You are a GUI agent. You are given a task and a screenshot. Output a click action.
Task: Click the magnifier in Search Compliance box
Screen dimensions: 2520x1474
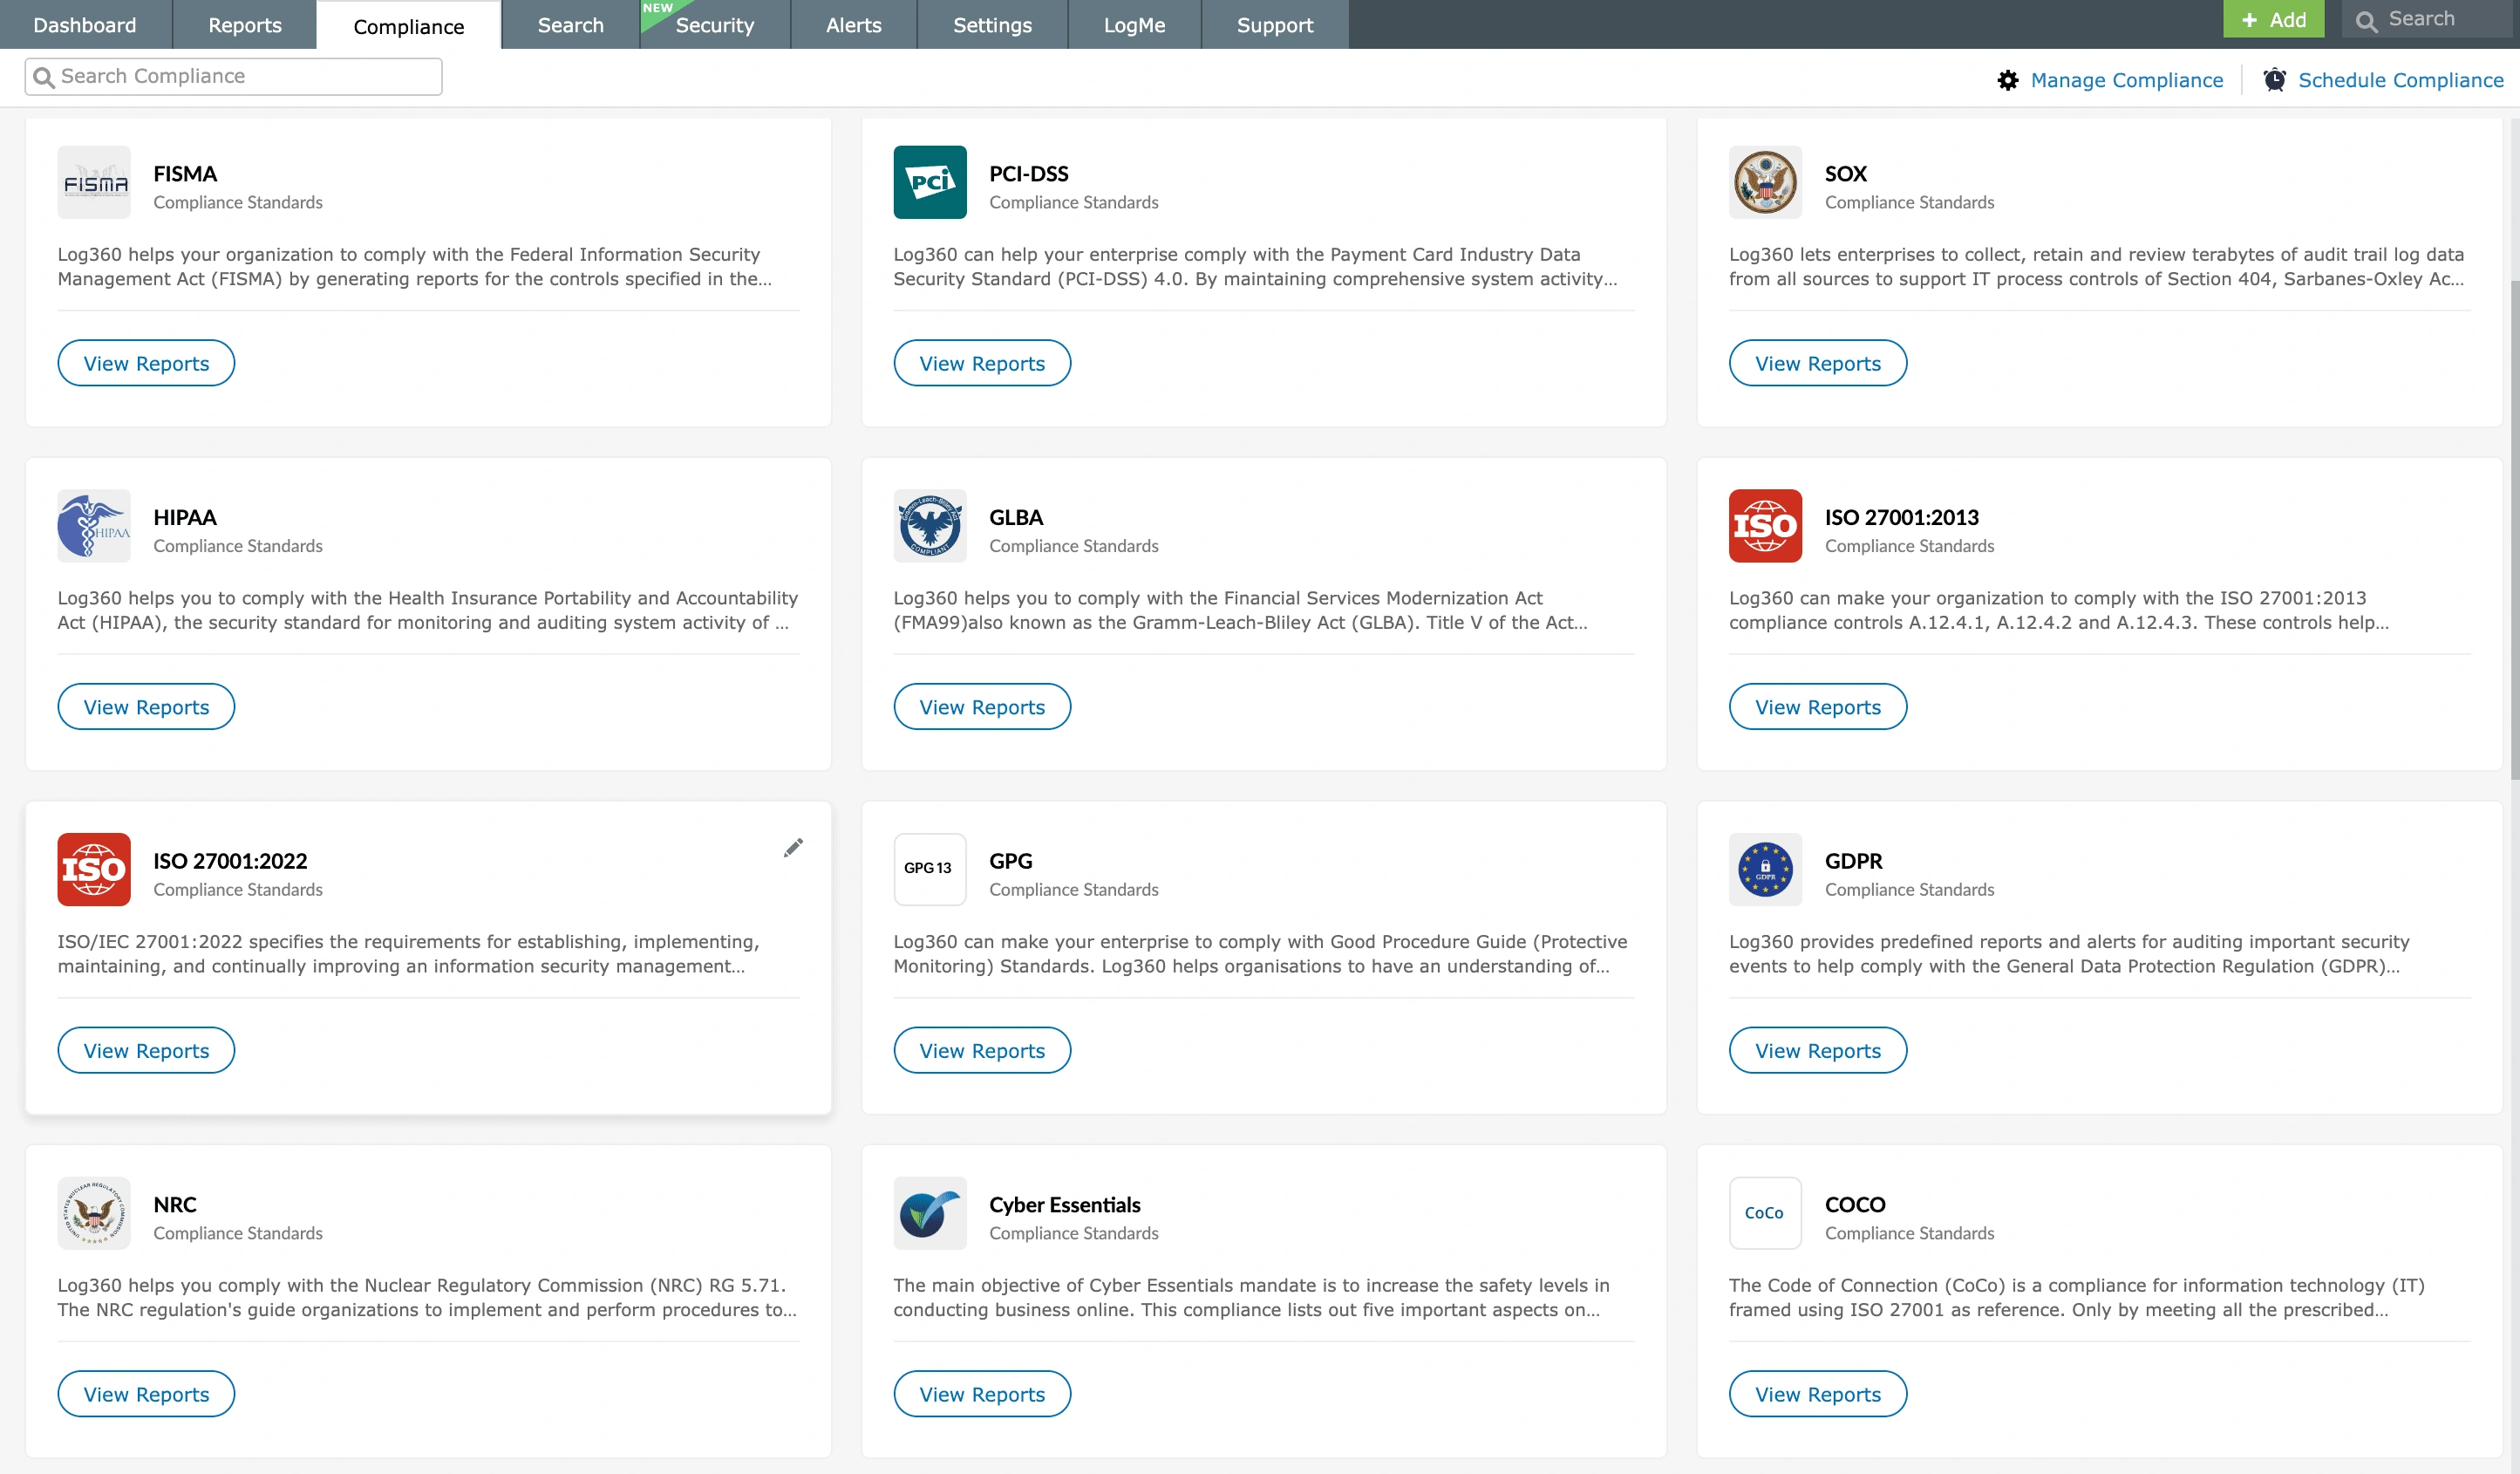coord(43,77)
